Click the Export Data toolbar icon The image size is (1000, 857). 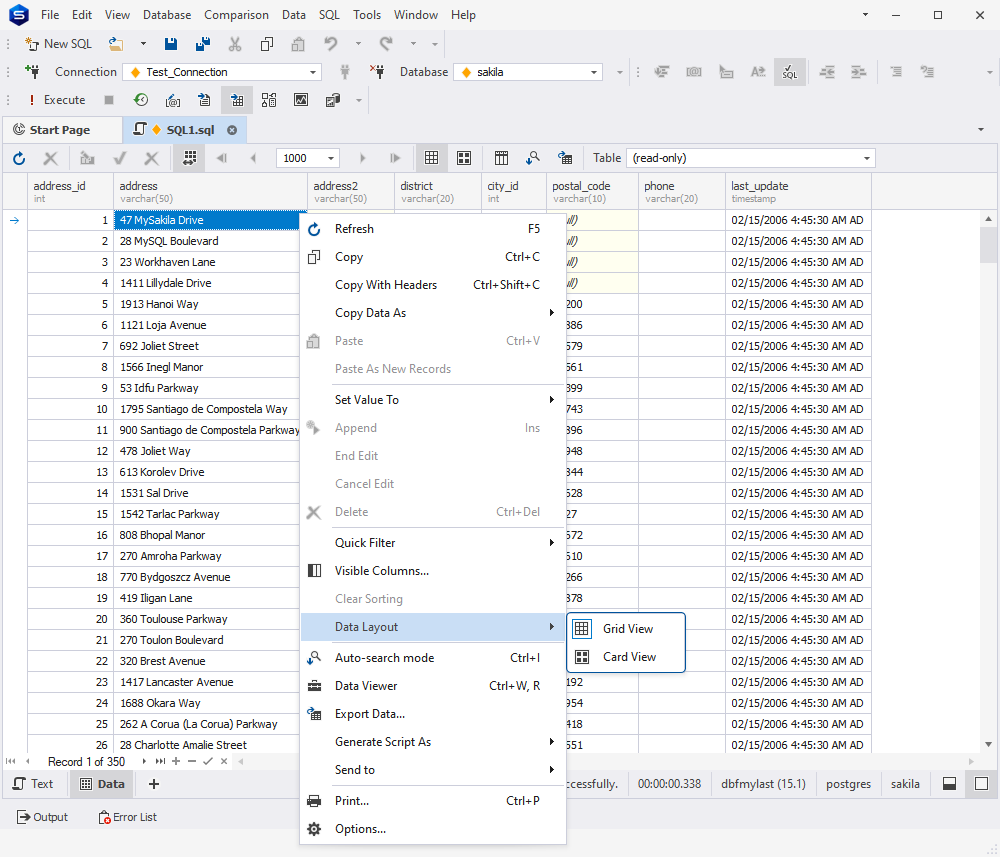(x=565, y=158)
